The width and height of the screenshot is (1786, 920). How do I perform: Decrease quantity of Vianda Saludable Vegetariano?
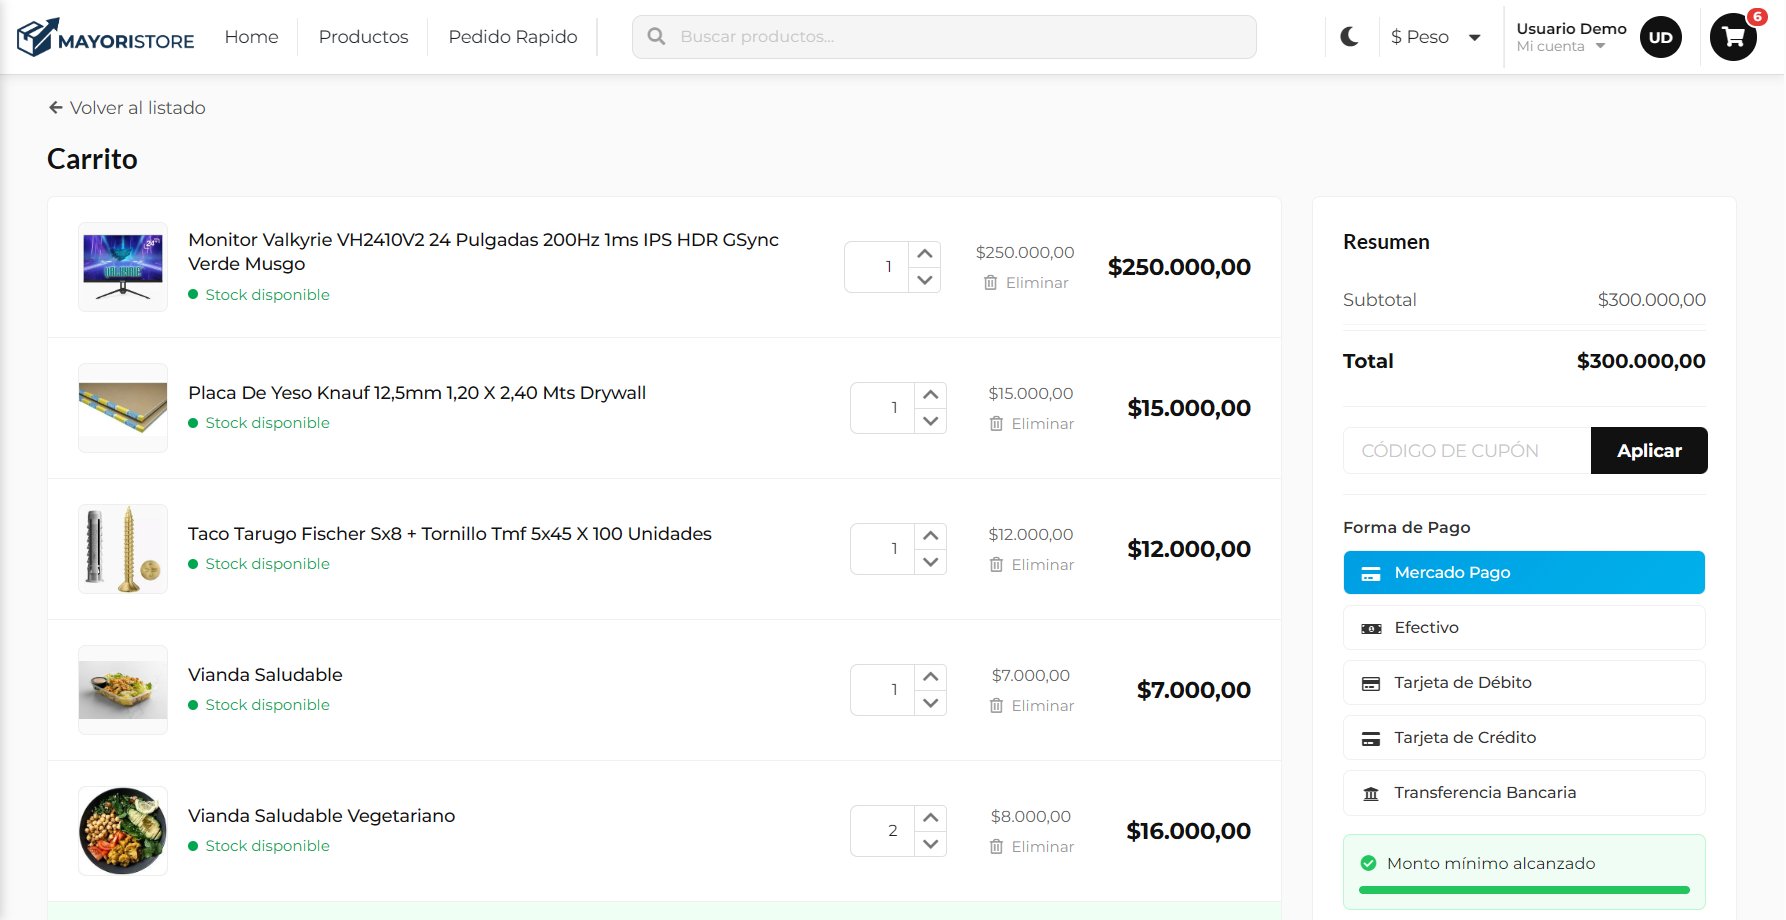tap(931, 844)
